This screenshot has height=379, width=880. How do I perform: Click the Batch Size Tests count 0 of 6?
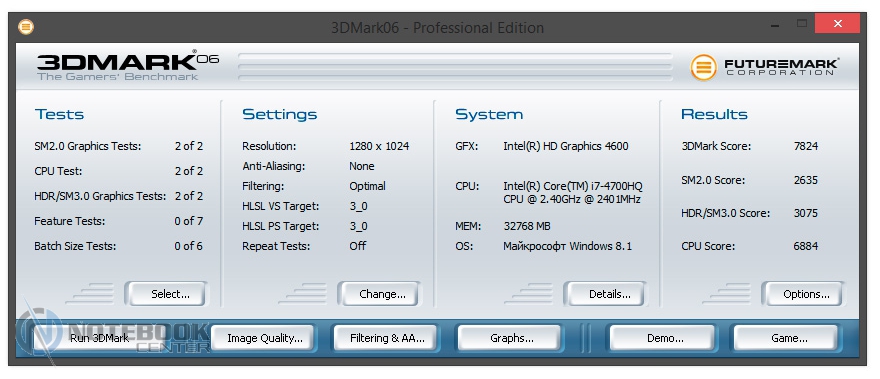[x=189, y=246]
